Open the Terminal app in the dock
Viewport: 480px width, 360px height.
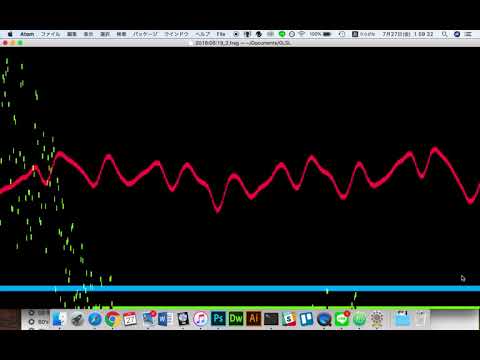[271, 319]
